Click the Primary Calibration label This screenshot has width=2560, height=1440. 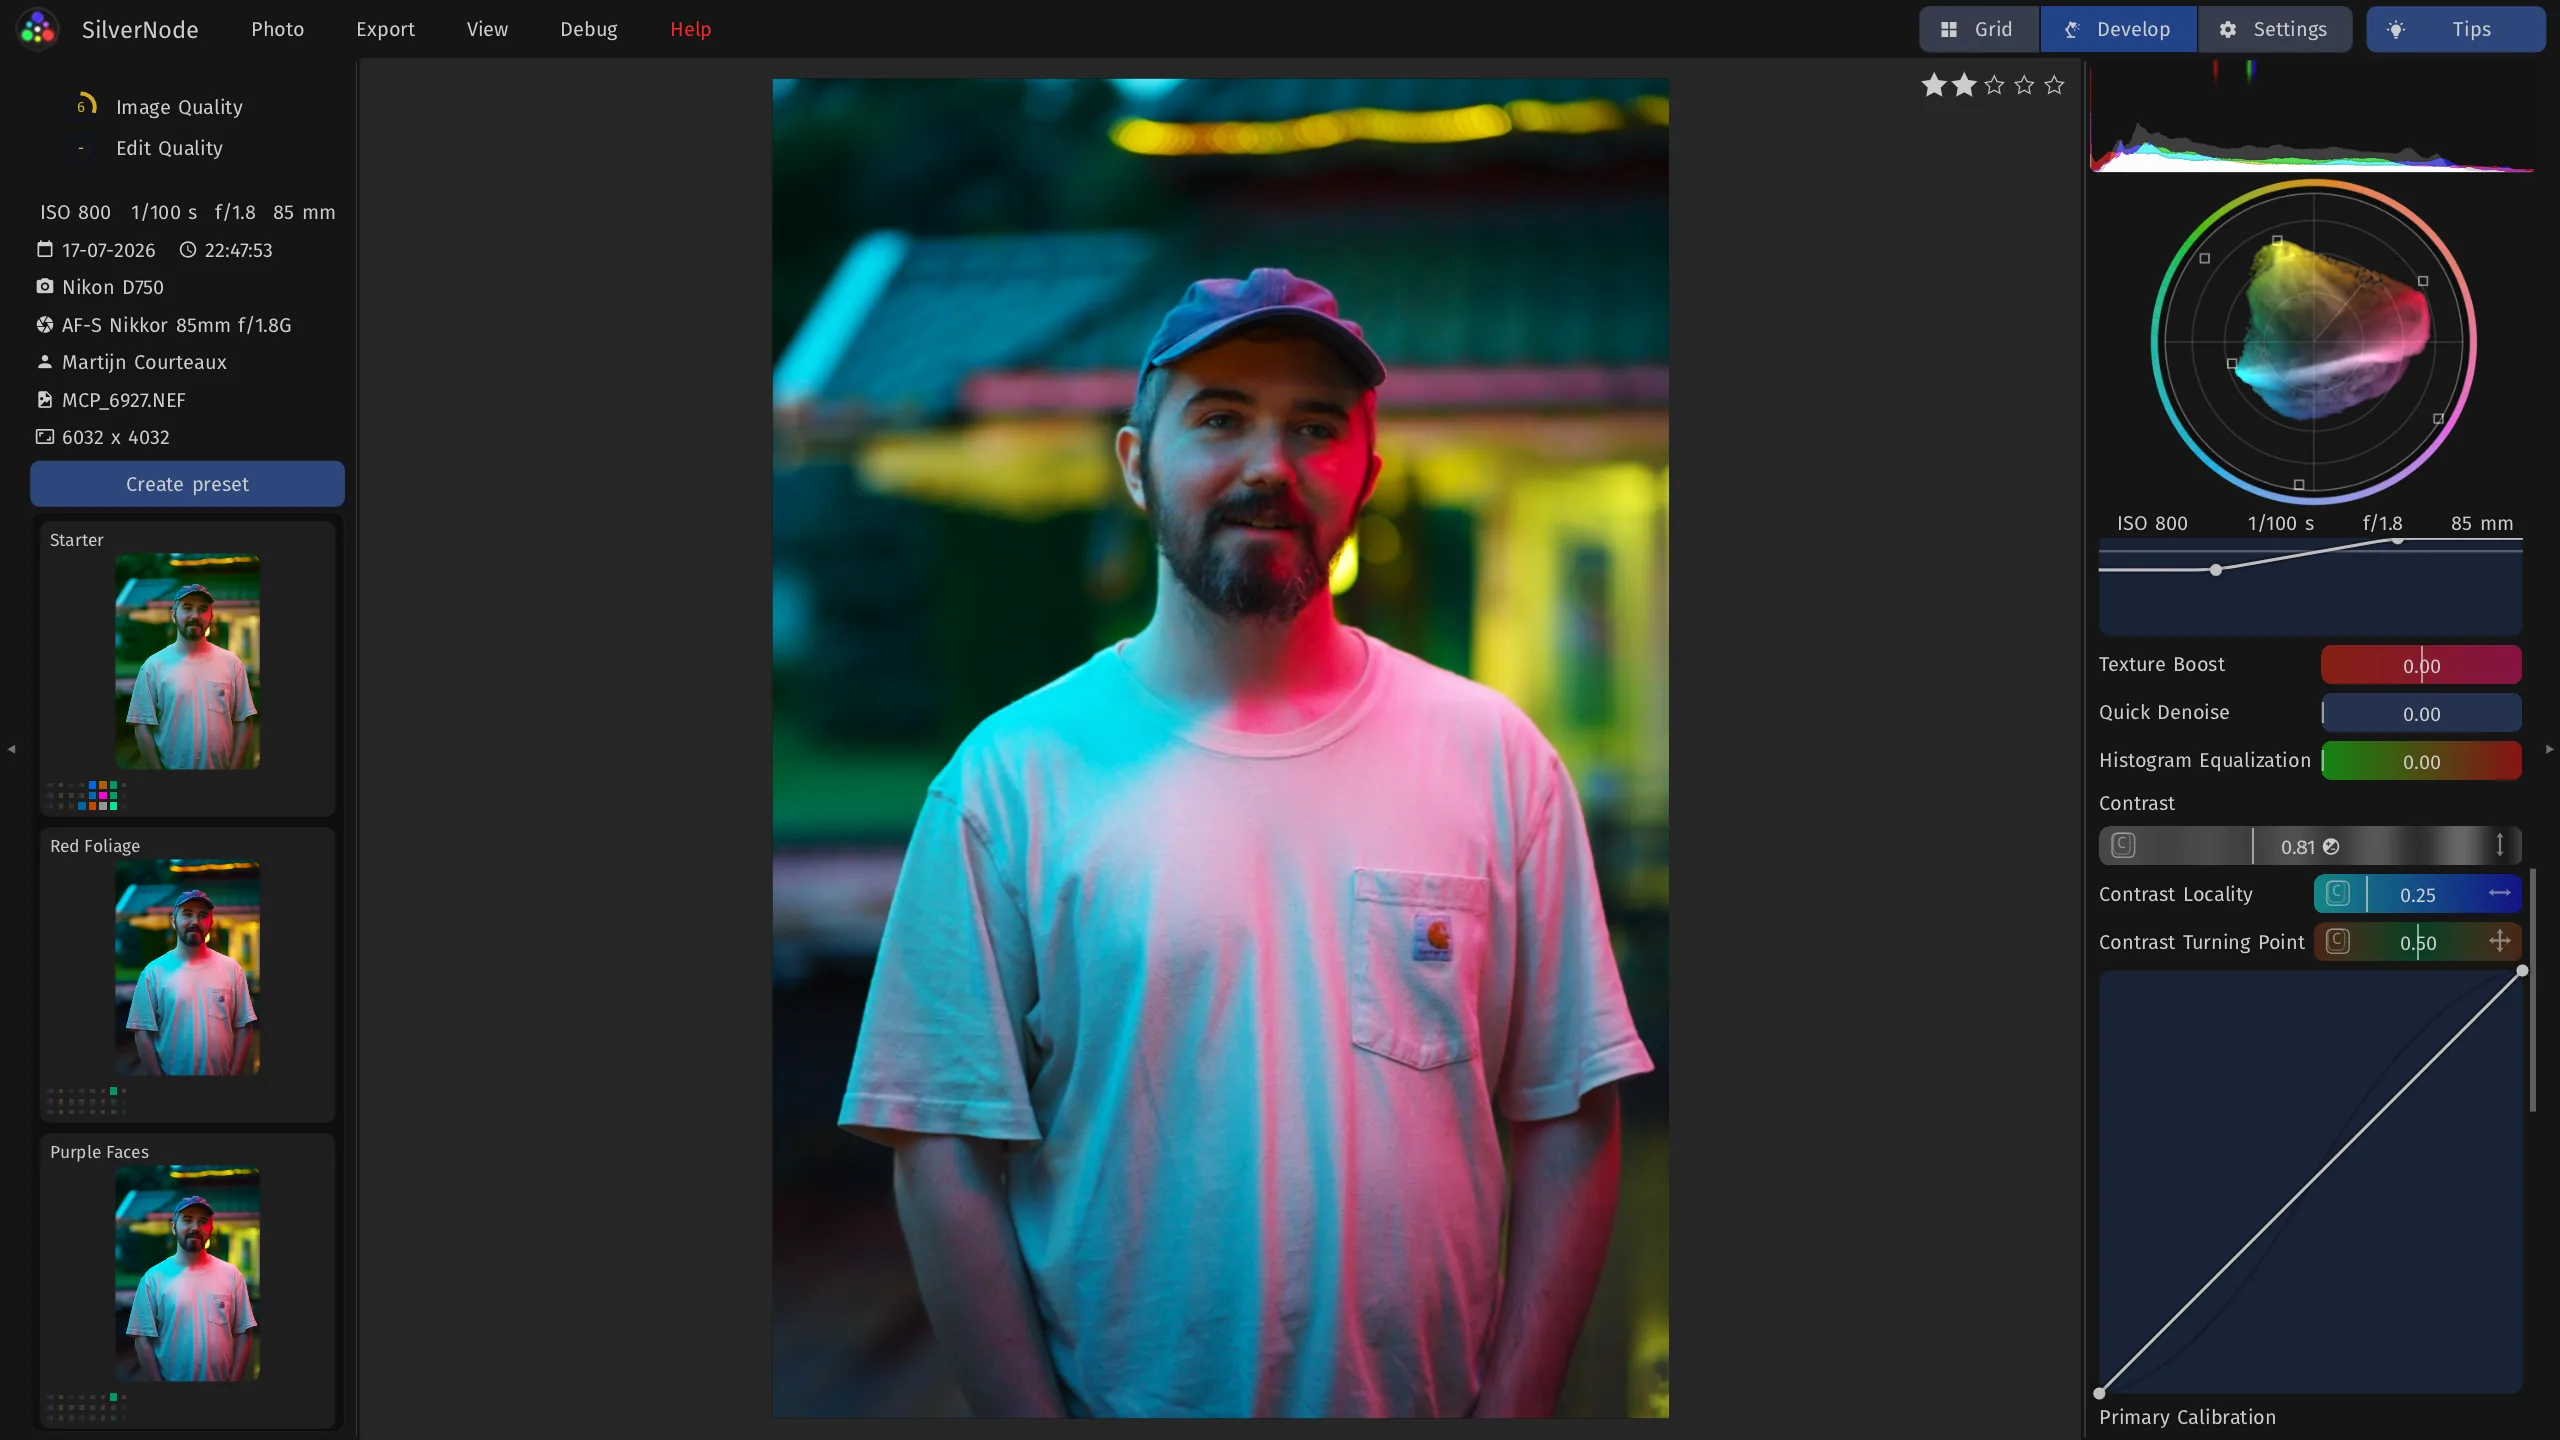[2187, 1417]
